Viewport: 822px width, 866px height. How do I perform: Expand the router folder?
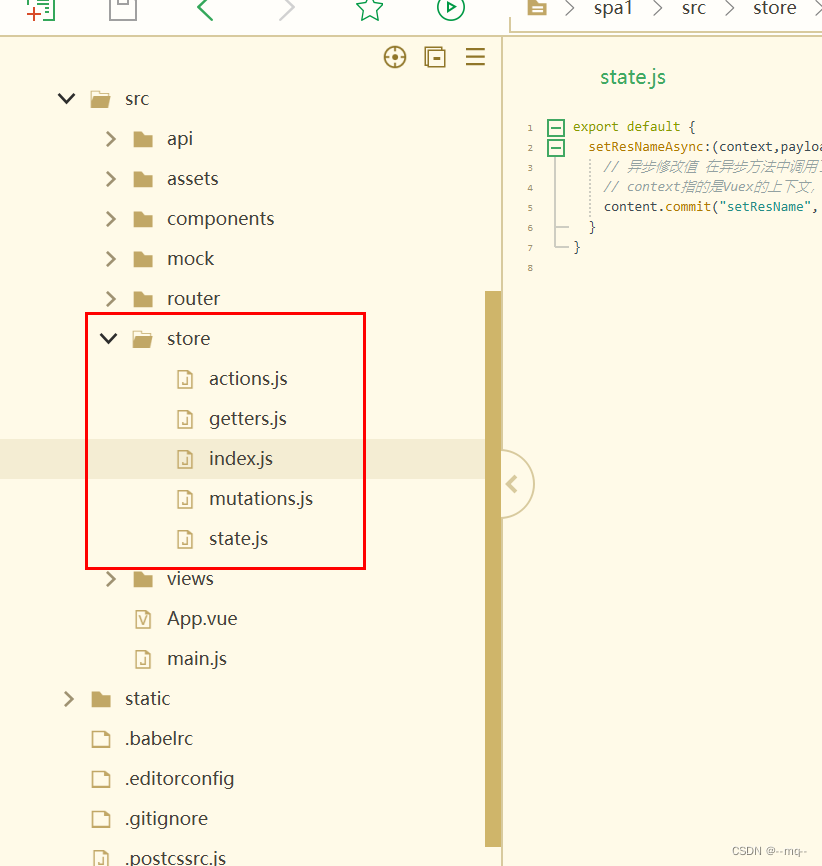click(x=110, y=298)
